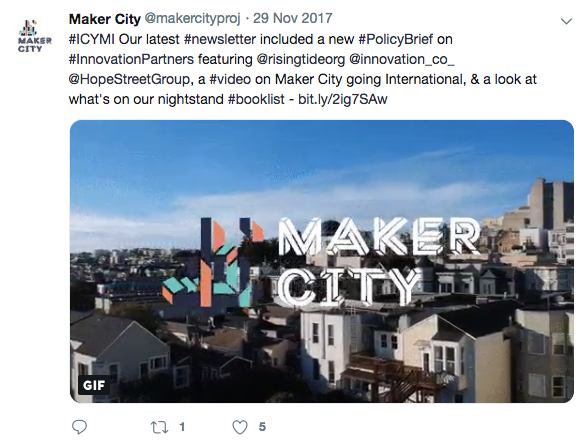This screenshot has height=440, width=581.
Task: Click the GIF badge on the media
Action: point(94,386)
